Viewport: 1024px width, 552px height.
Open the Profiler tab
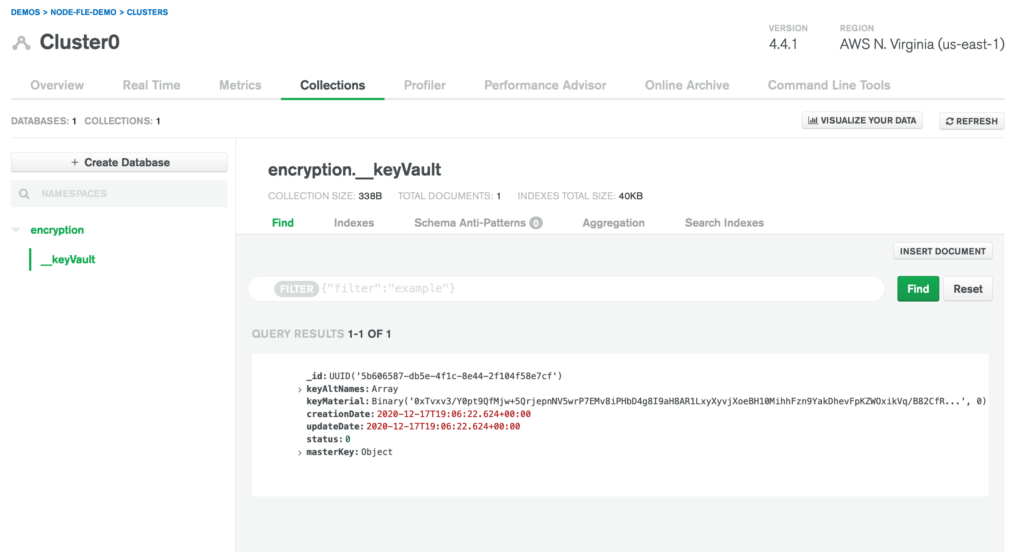point(424,86)
